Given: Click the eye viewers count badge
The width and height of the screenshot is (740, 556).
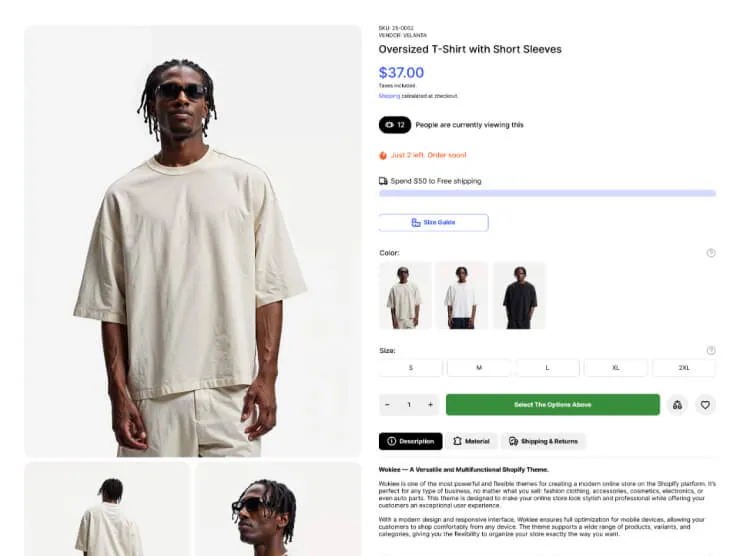Looking at the screenshot, I should (395, 125).
